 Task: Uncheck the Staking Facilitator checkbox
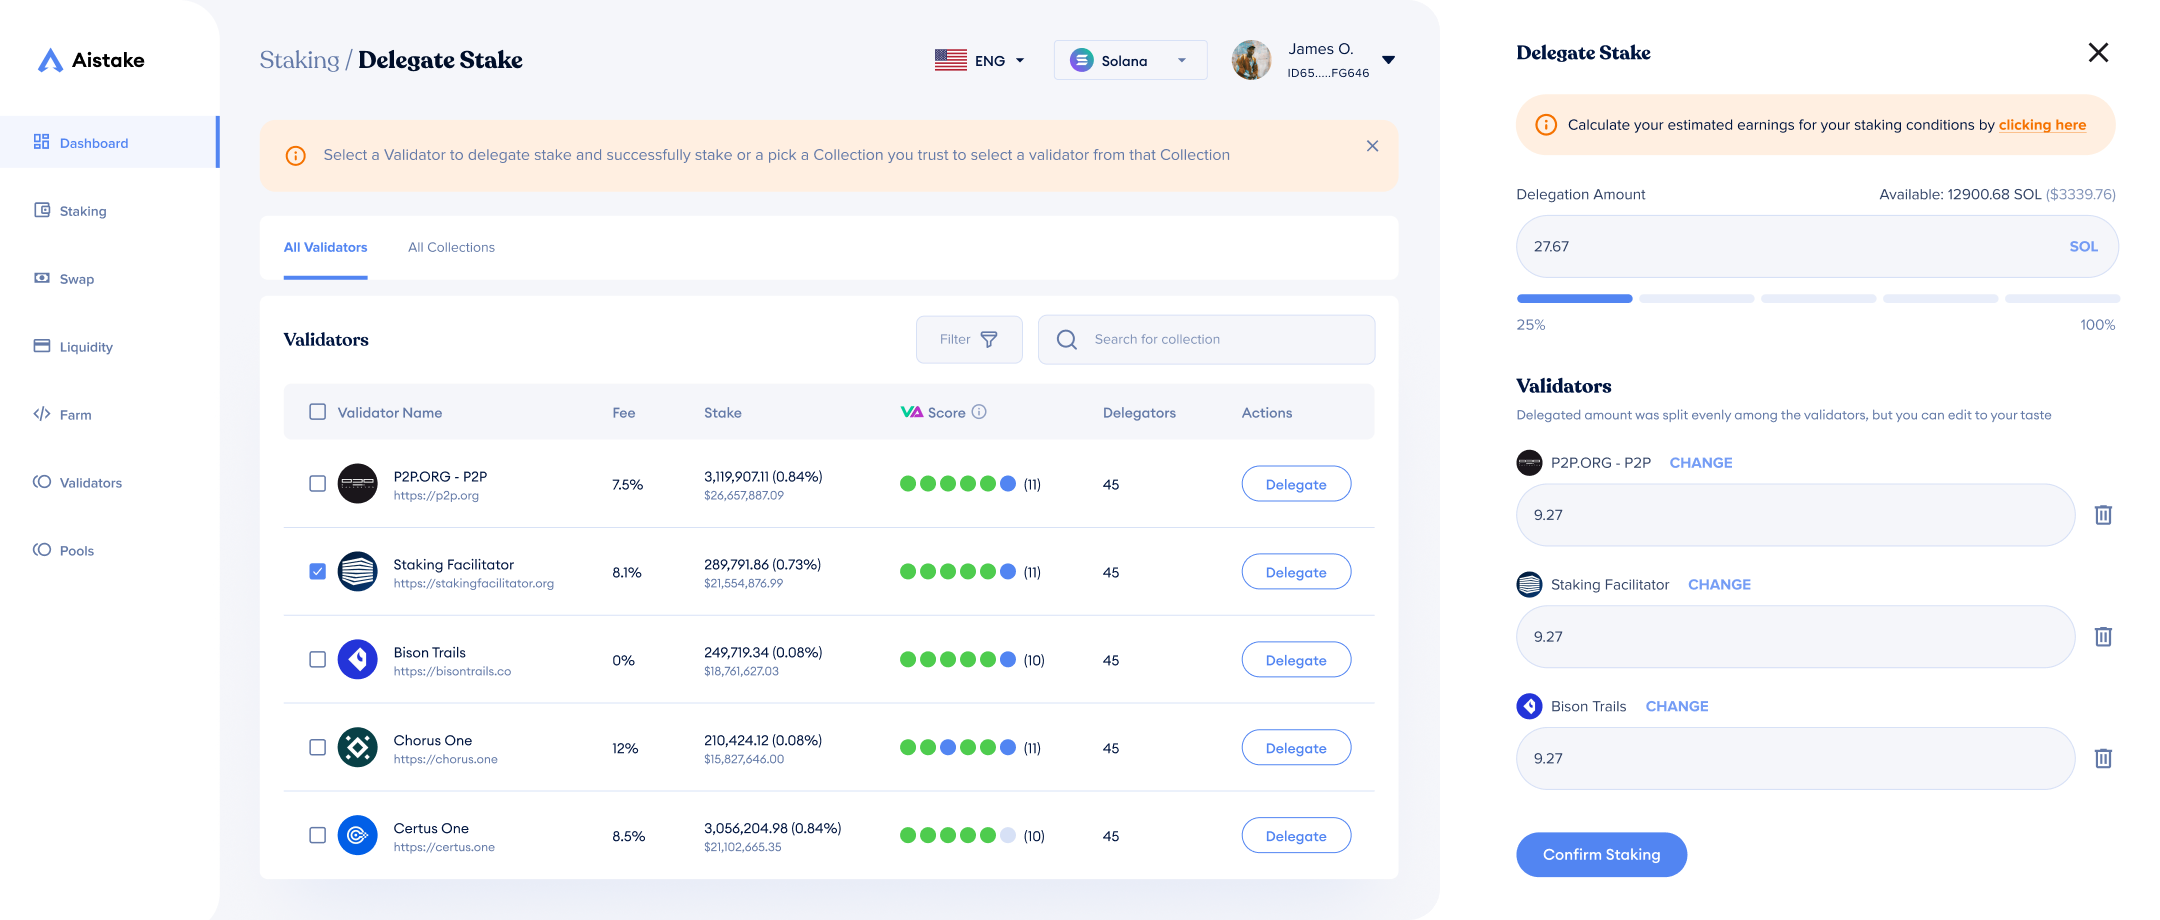pos(317,572)
